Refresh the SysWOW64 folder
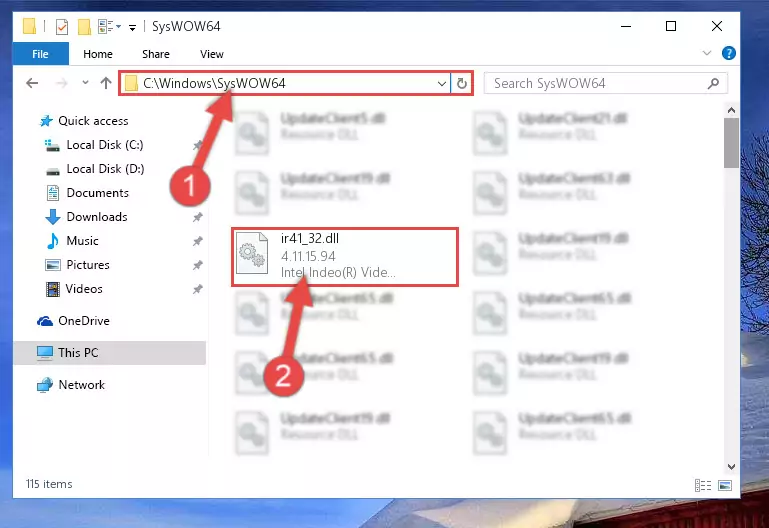This screenshot has height=528, width=769. click(x=461, y=83)
